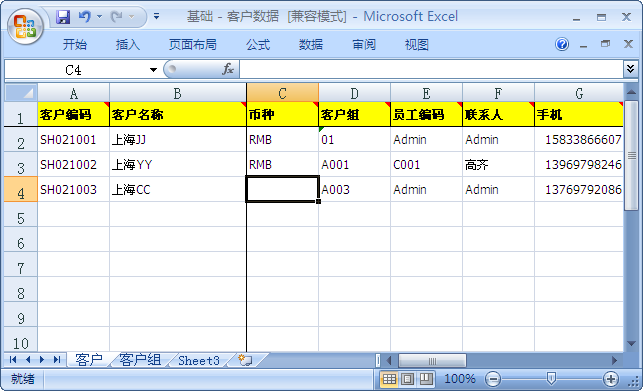Select cell containing A003
Viewport: 643px width, 391px height.
[x=354, y=190]
